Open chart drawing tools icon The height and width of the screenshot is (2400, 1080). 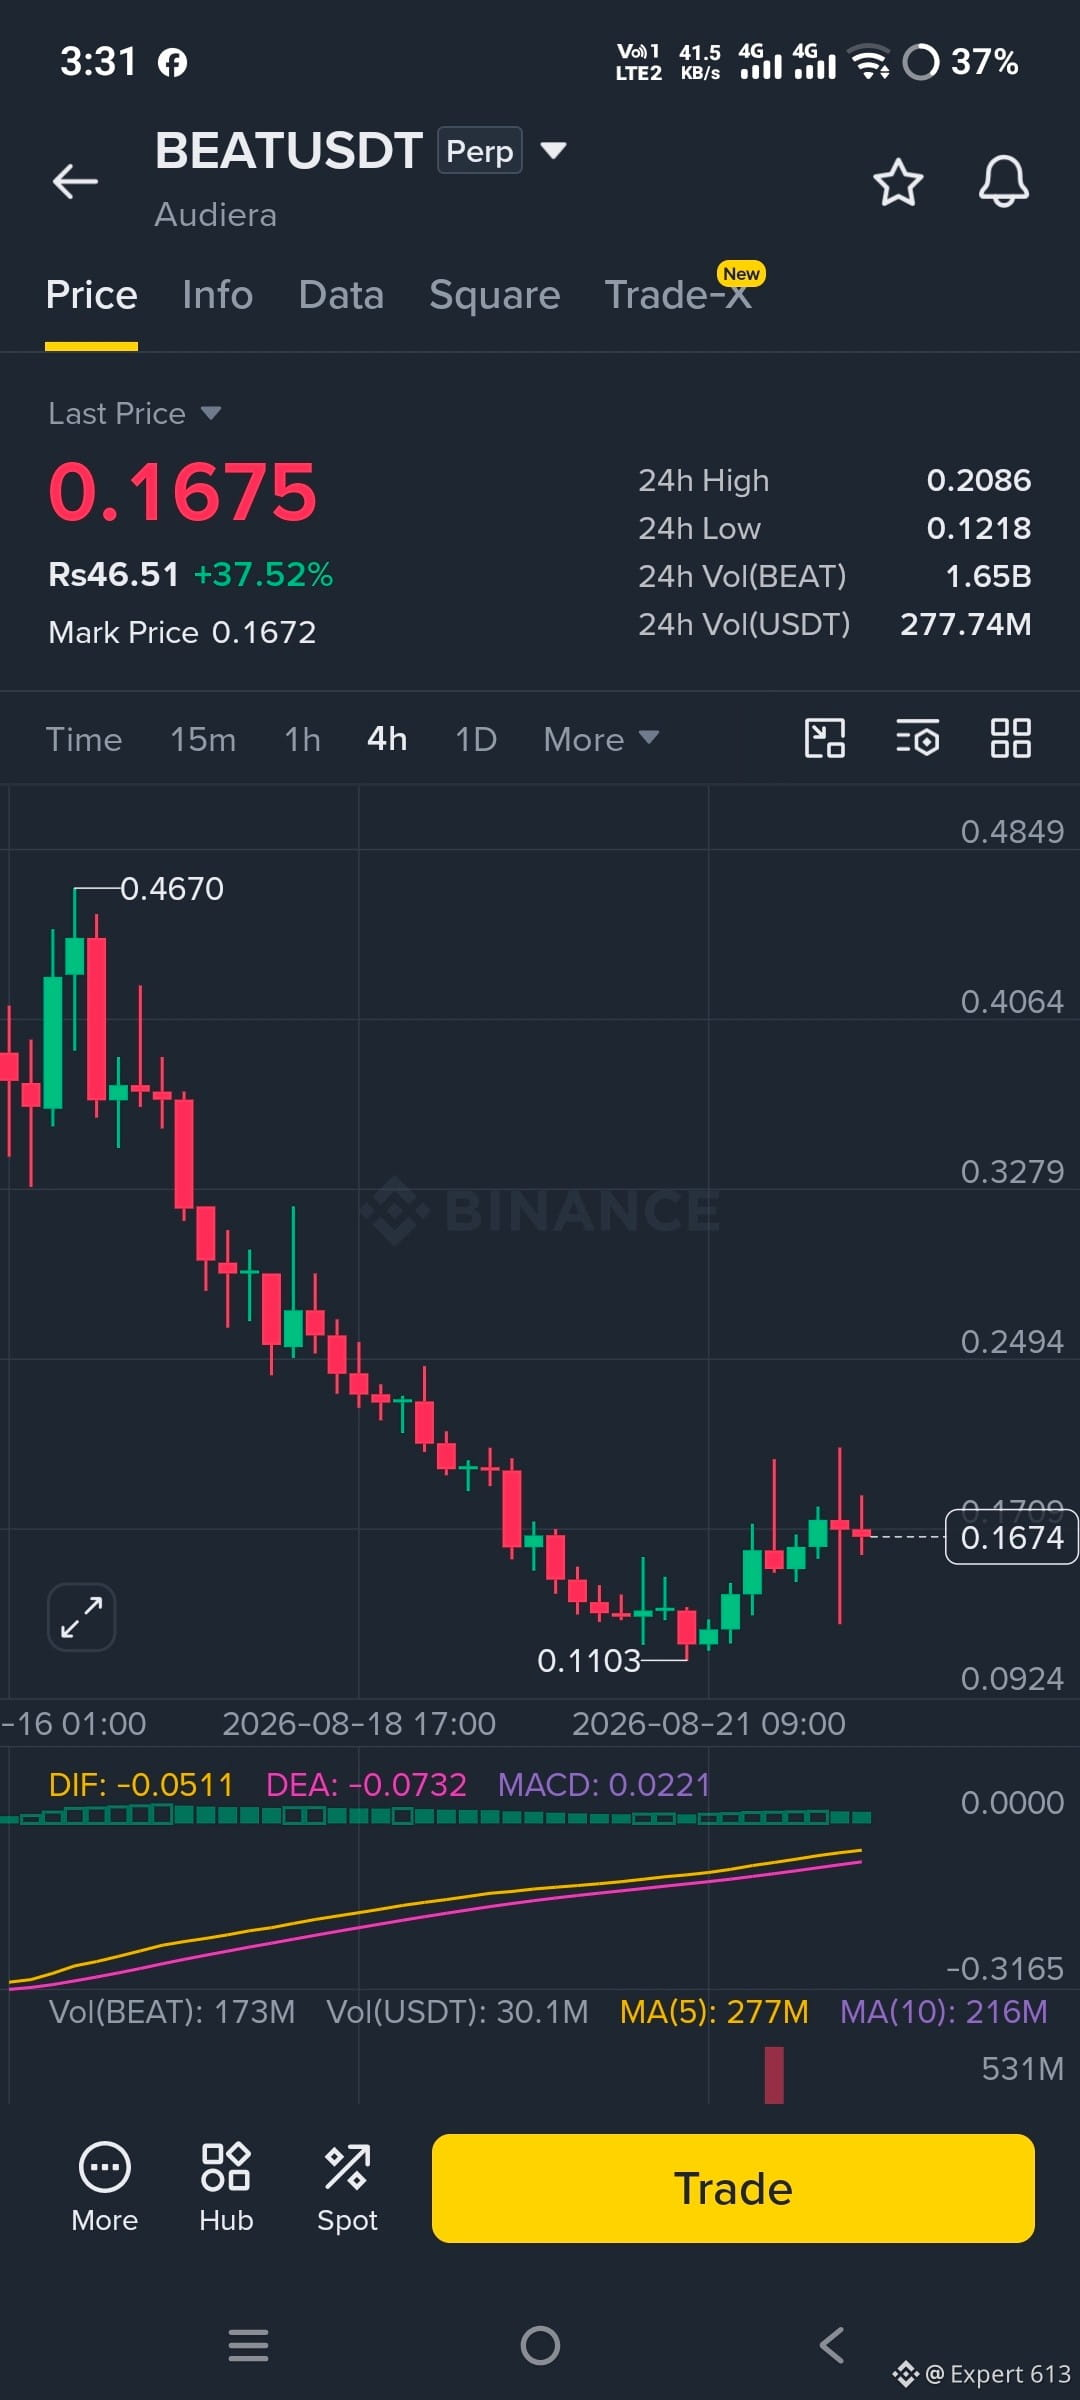tap(825, 739)
